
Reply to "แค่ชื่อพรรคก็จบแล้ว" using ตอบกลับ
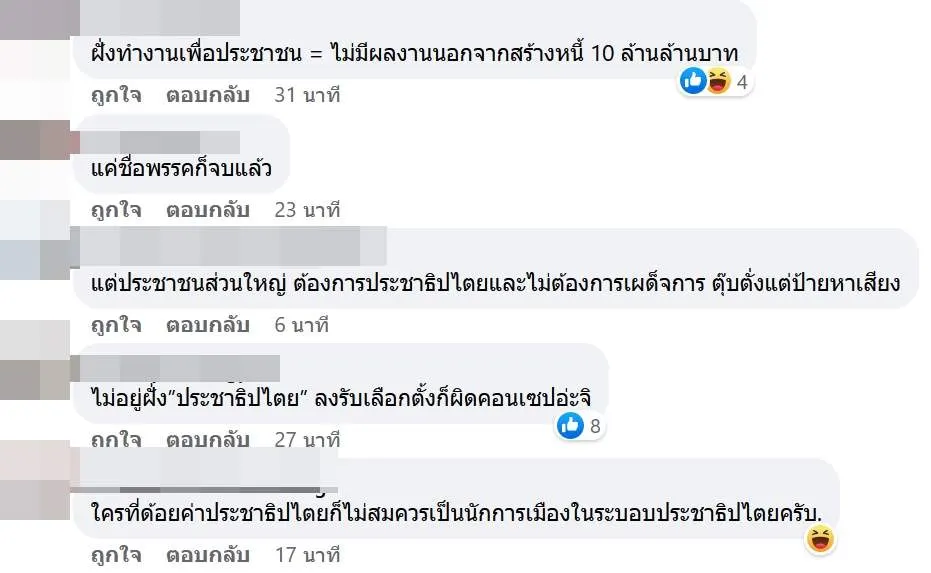click(207, 210)
